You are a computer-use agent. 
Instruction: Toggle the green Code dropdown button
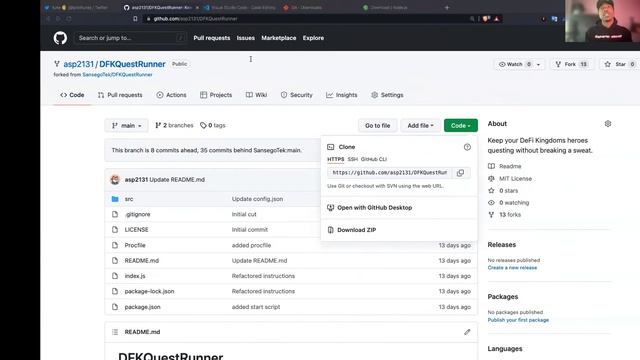[460, 126]
